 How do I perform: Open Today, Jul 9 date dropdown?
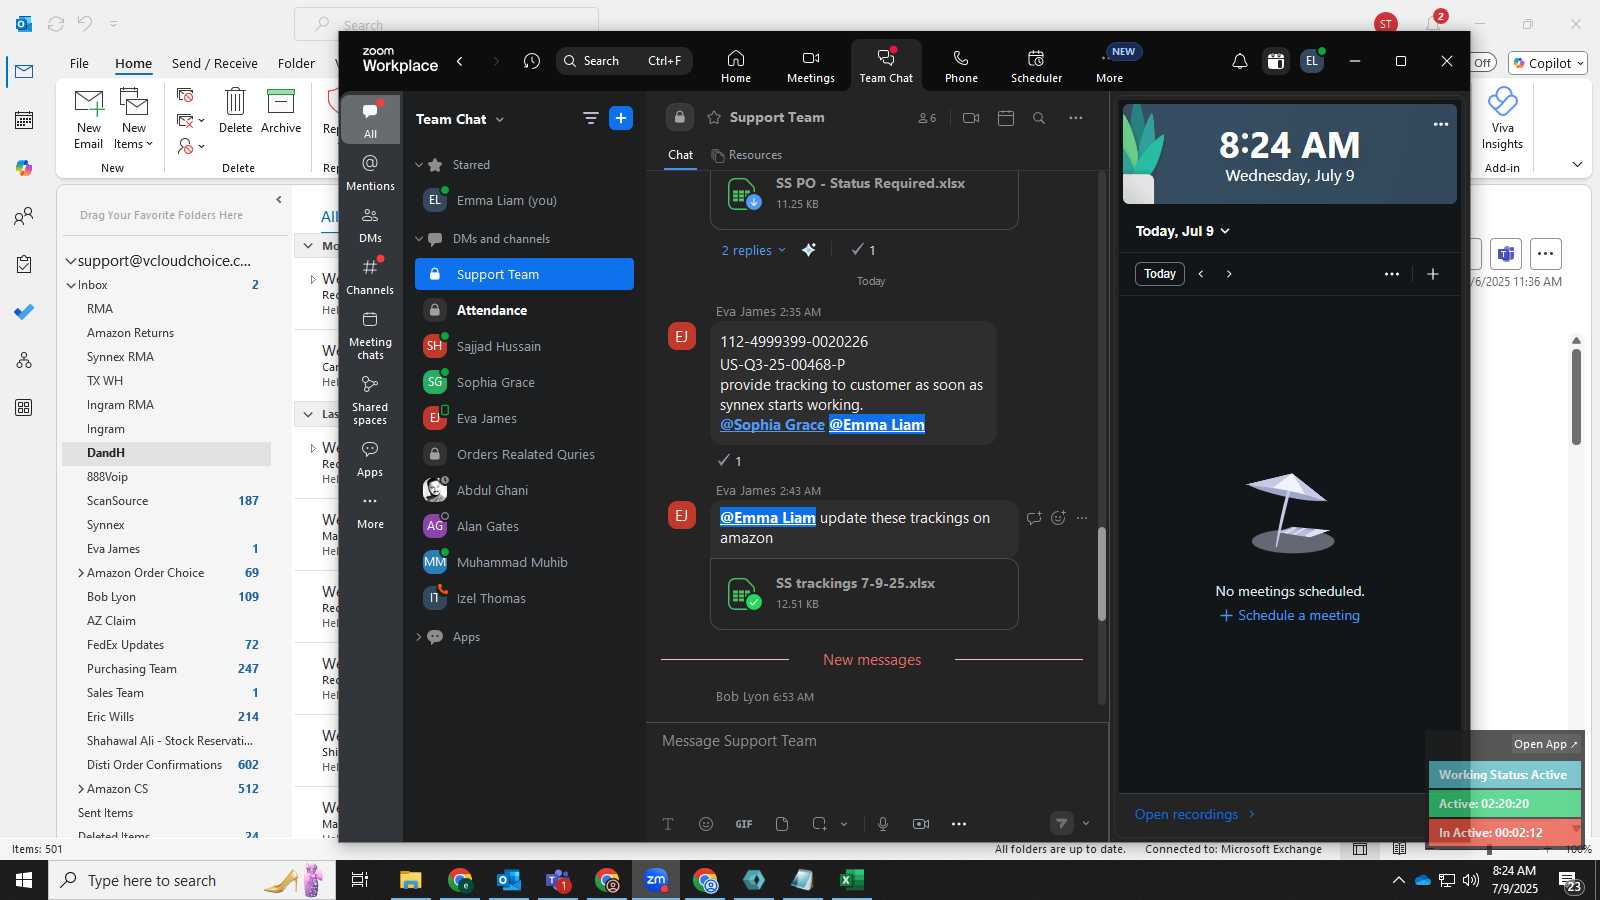(1182, 231)
